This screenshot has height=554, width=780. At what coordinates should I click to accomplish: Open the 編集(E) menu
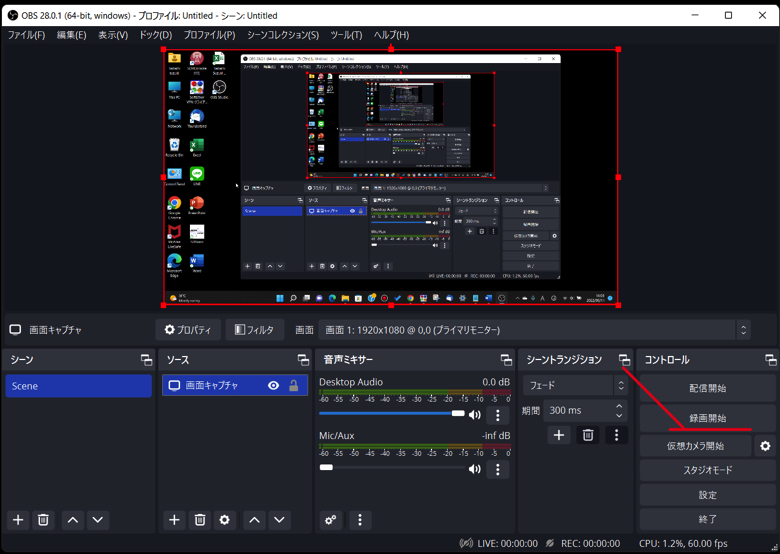(x=72, y=35)
